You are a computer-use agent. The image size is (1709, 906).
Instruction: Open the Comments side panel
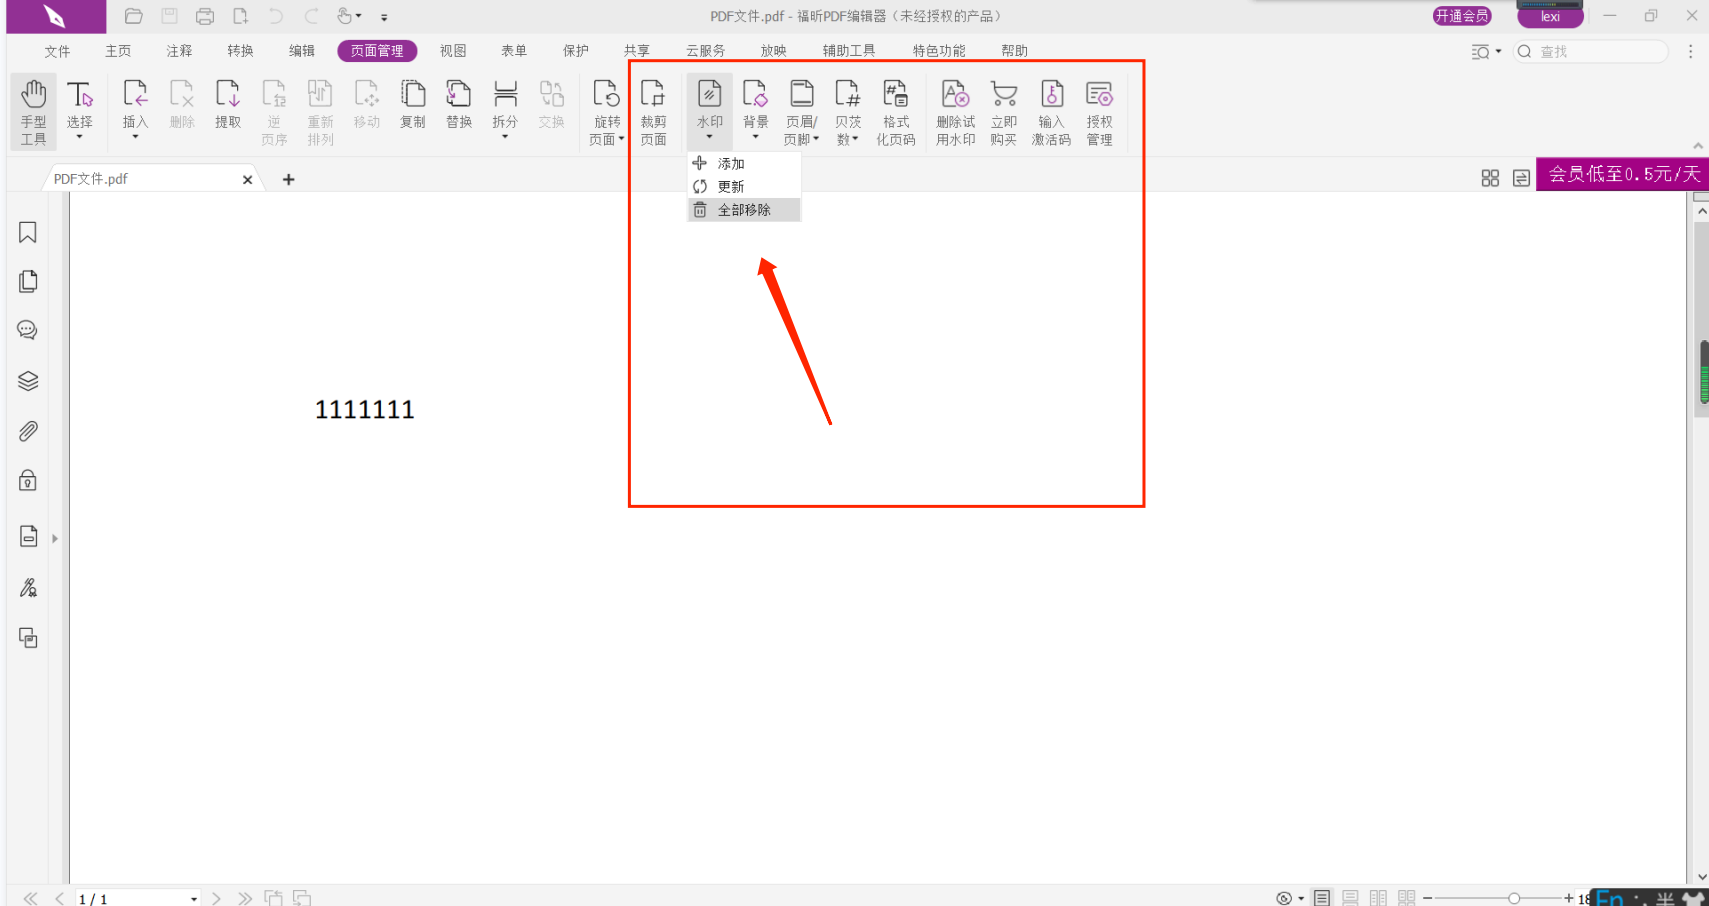[28, 330]
